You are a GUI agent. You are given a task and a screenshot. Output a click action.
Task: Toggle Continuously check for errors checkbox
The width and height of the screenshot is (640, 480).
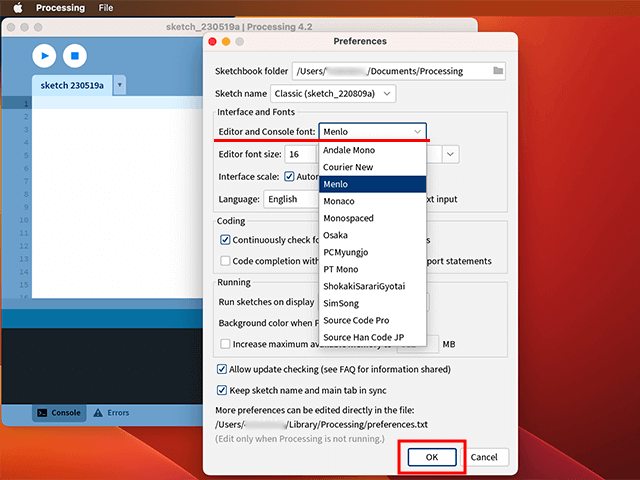[x=225, y=240]
